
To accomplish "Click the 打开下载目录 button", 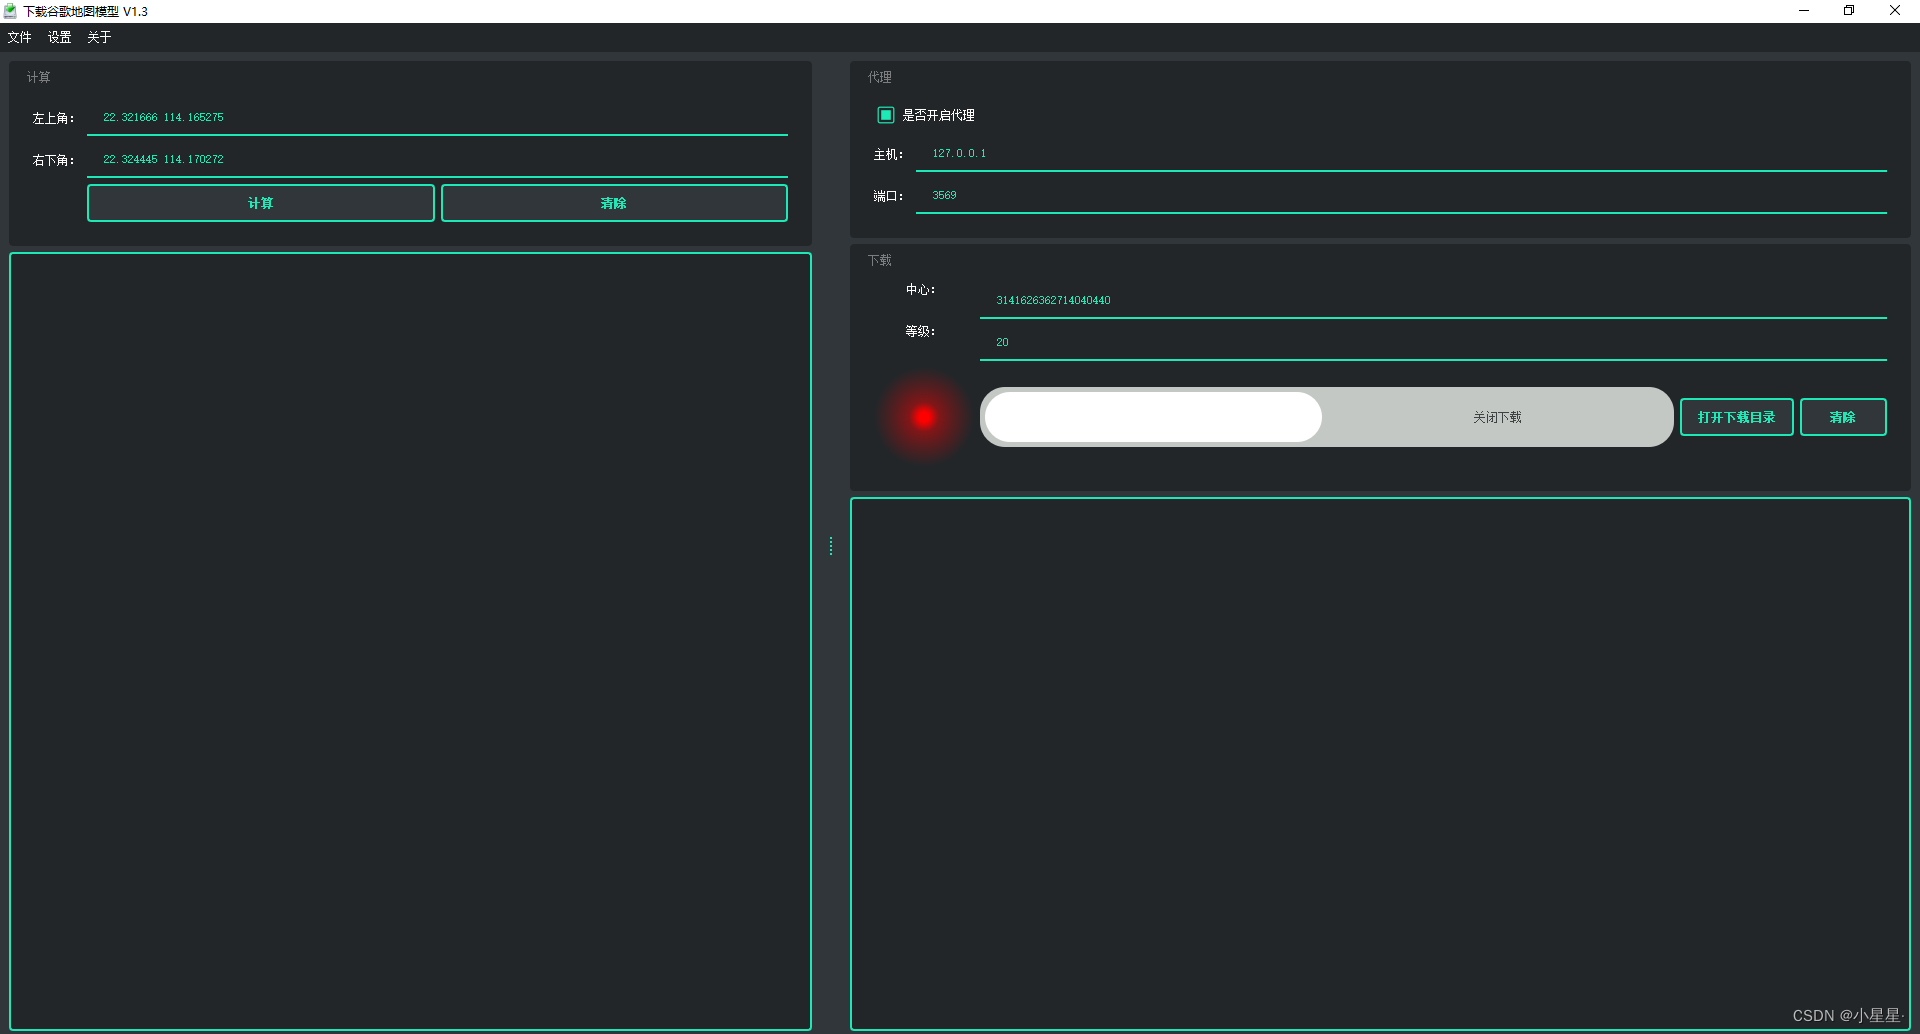I will (x=1736, y=417).
